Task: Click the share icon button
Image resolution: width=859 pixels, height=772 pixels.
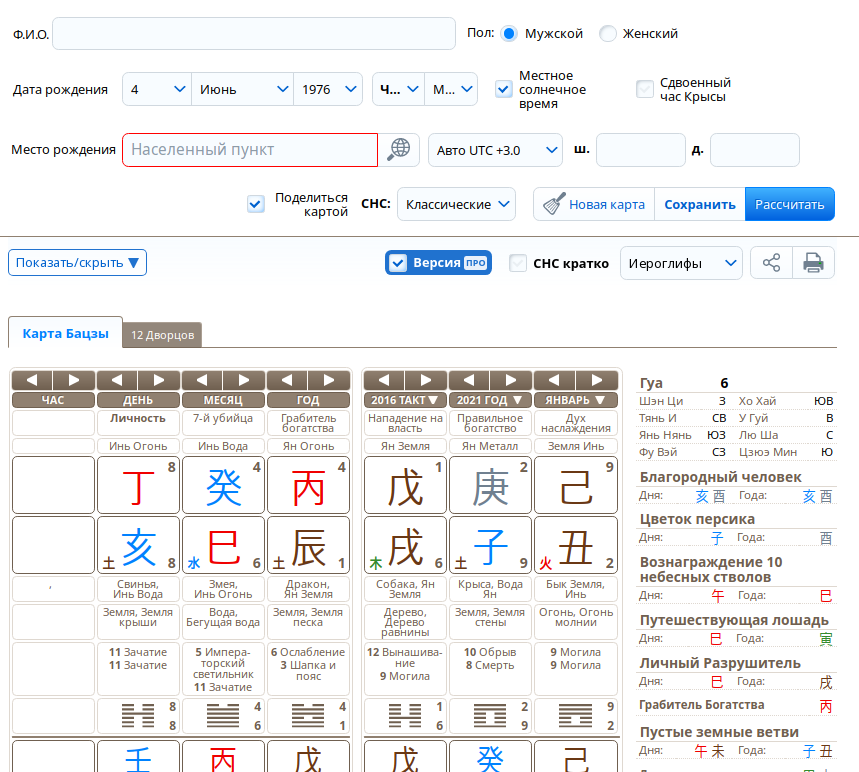Action: point(771,263)
